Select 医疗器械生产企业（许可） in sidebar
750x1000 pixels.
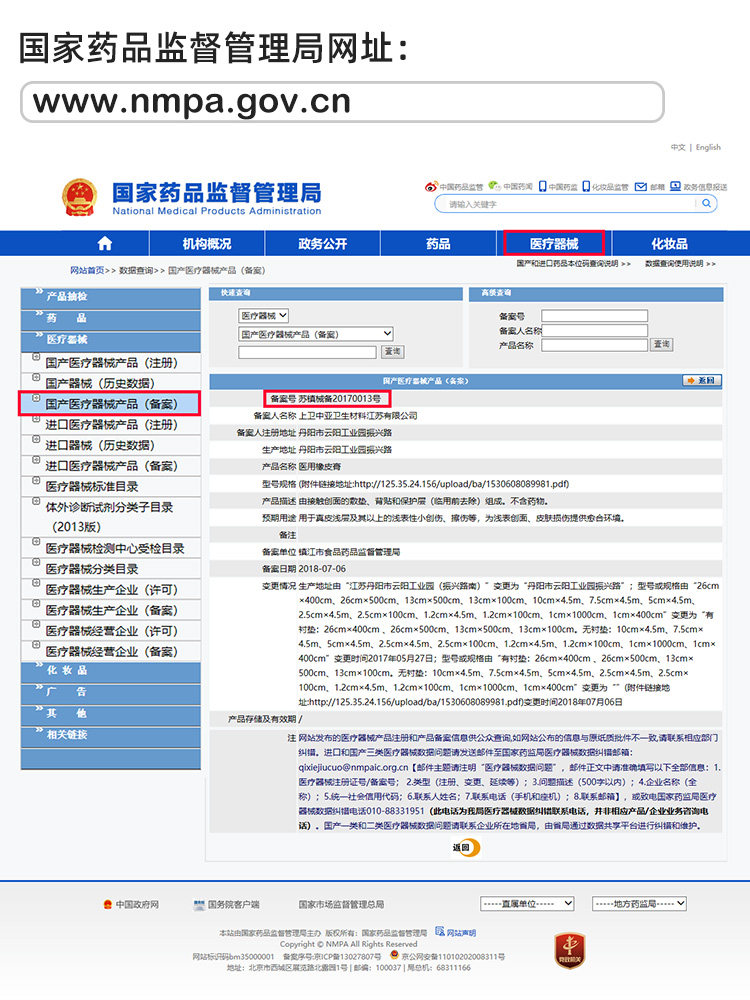click(x=111, y=590)
